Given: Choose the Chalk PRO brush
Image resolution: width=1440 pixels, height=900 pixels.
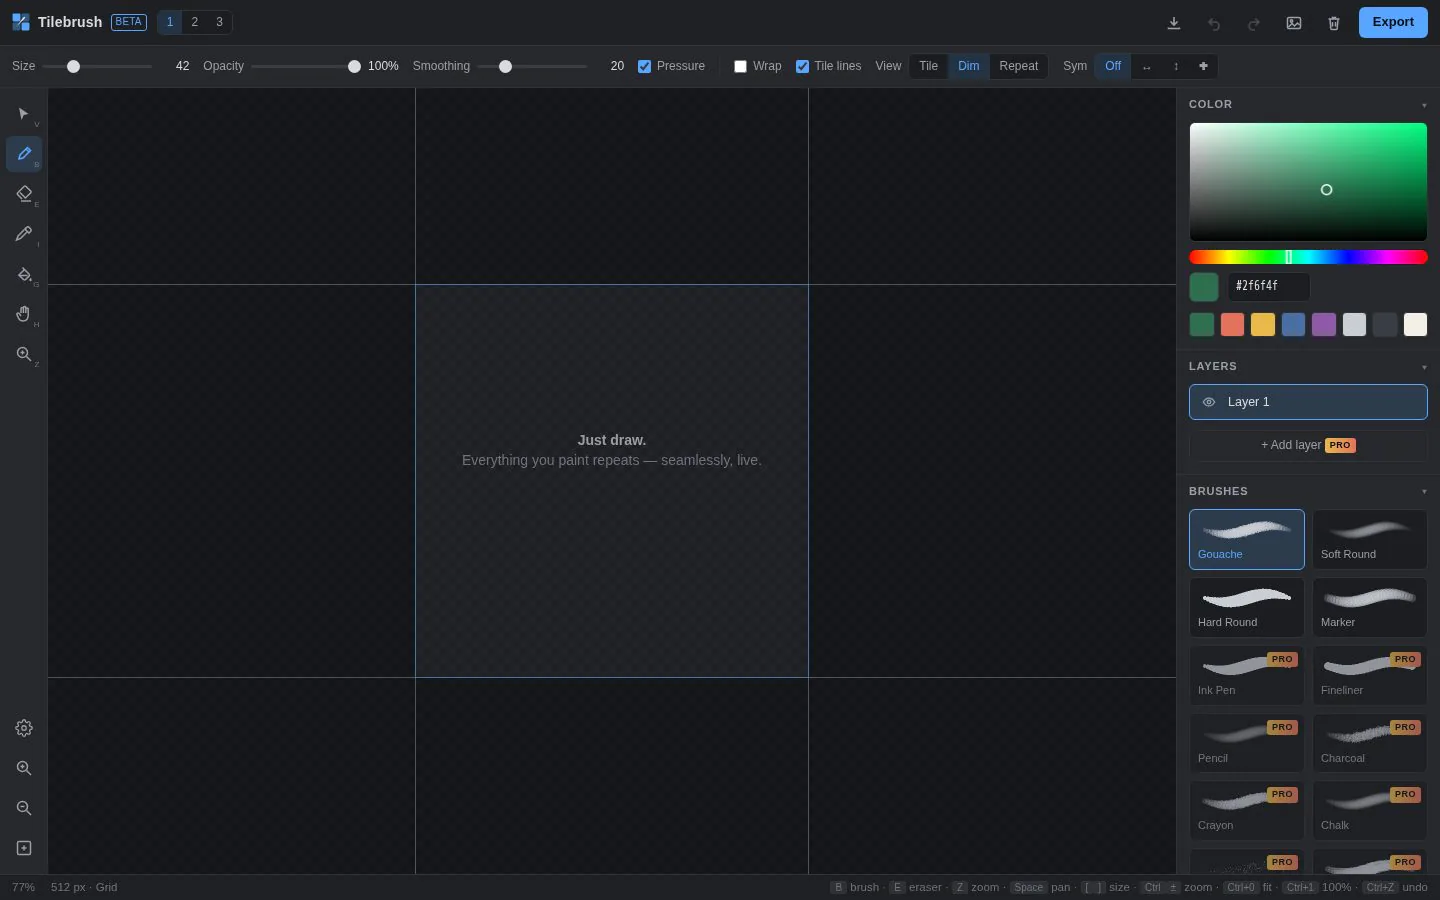Looking at the screenshot, I should [x=1370, y=811].
